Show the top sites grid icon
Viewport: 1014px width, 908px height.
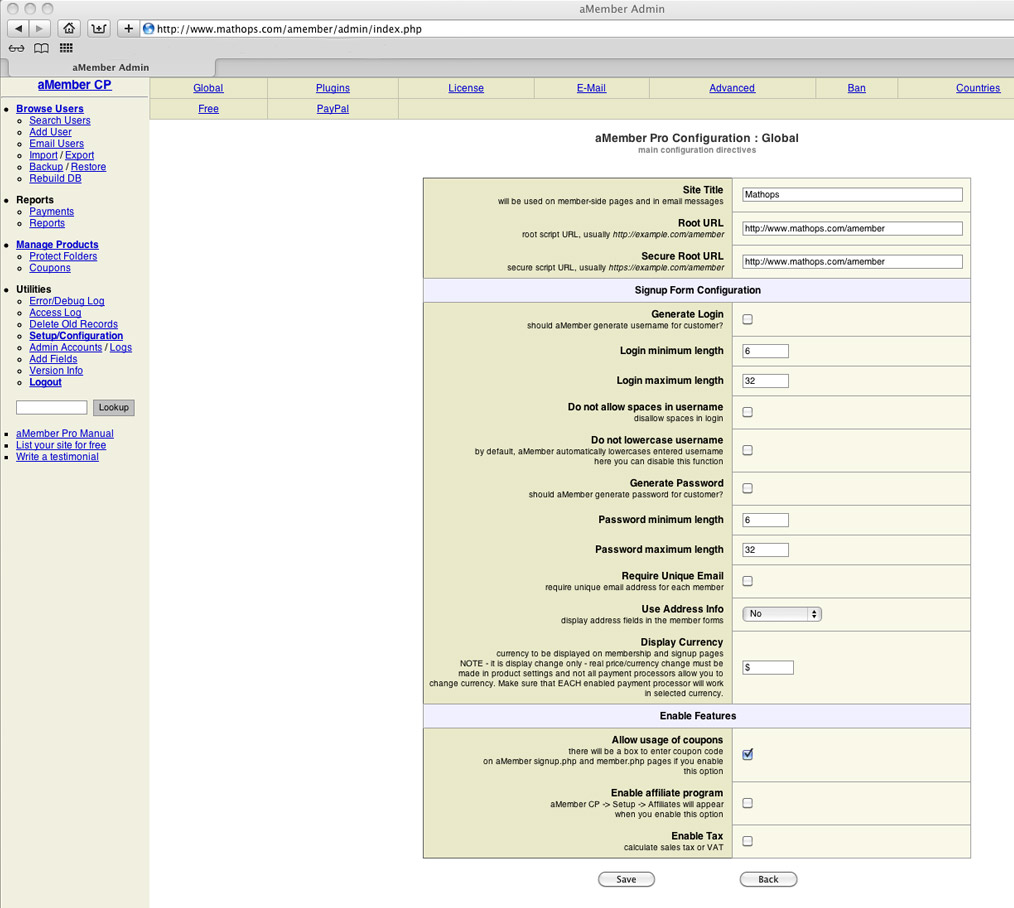(66, 48)
